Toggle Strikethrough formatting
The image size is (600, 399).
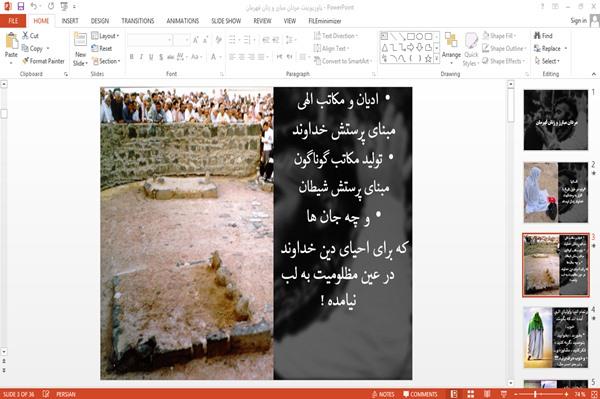[x=170, y=57]
